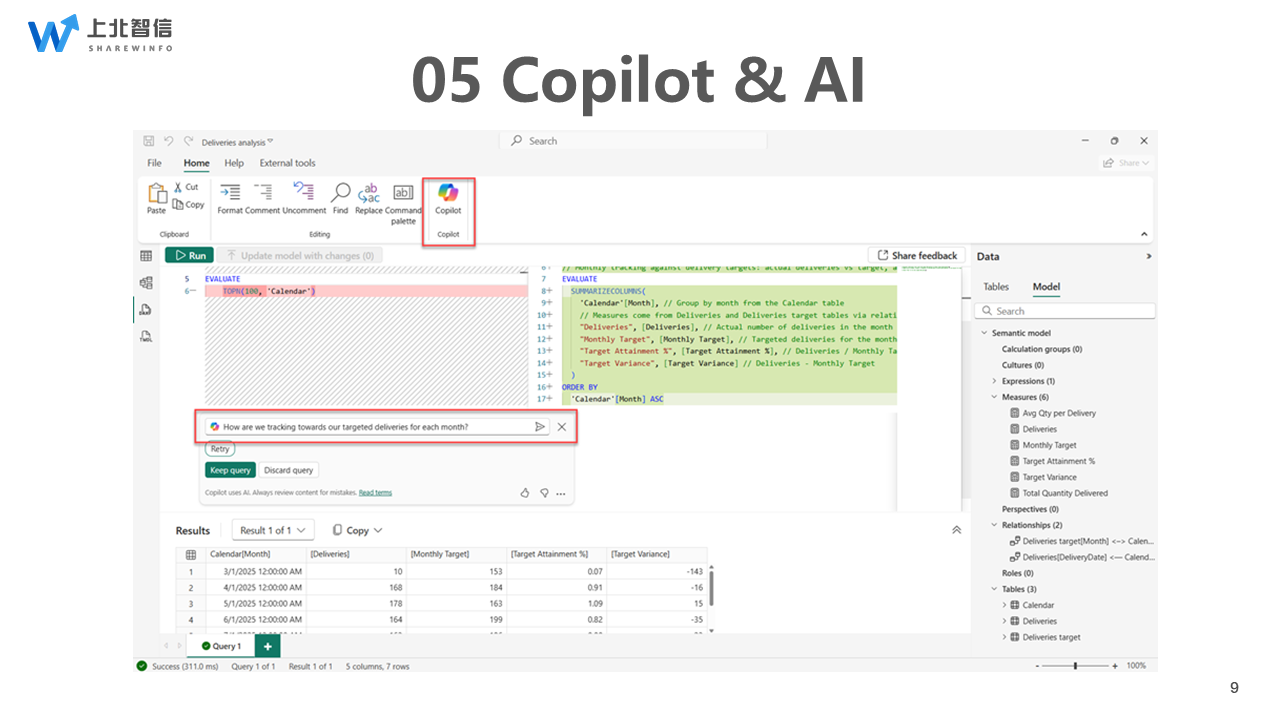Click the Redo arrow icon
The width and height of the screenshot is (1280, 720).
click(x=188, y=141)
